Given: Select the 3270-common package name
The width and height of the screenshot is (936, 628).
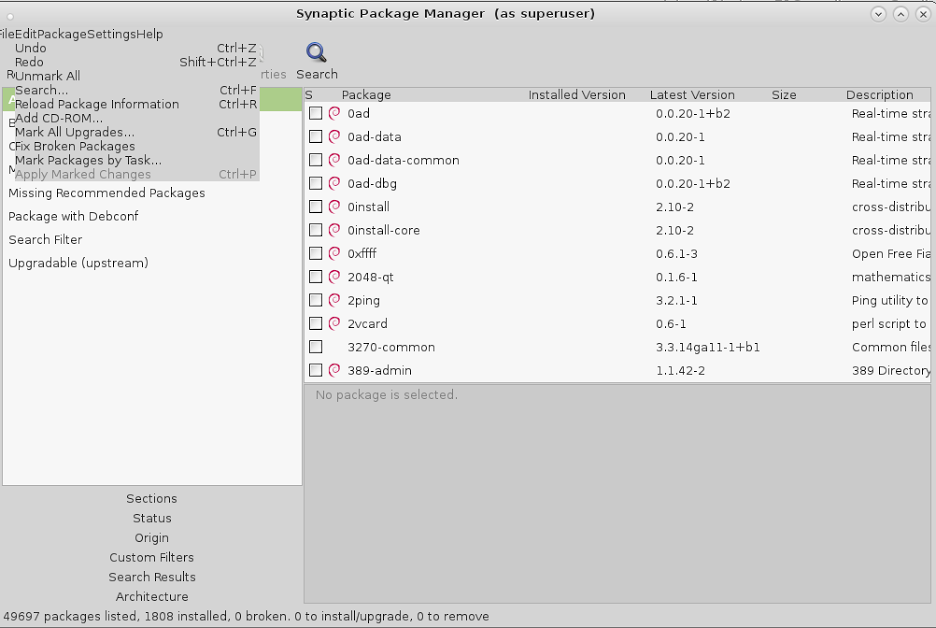Looking at the screenshot, I should pos(391,347).
